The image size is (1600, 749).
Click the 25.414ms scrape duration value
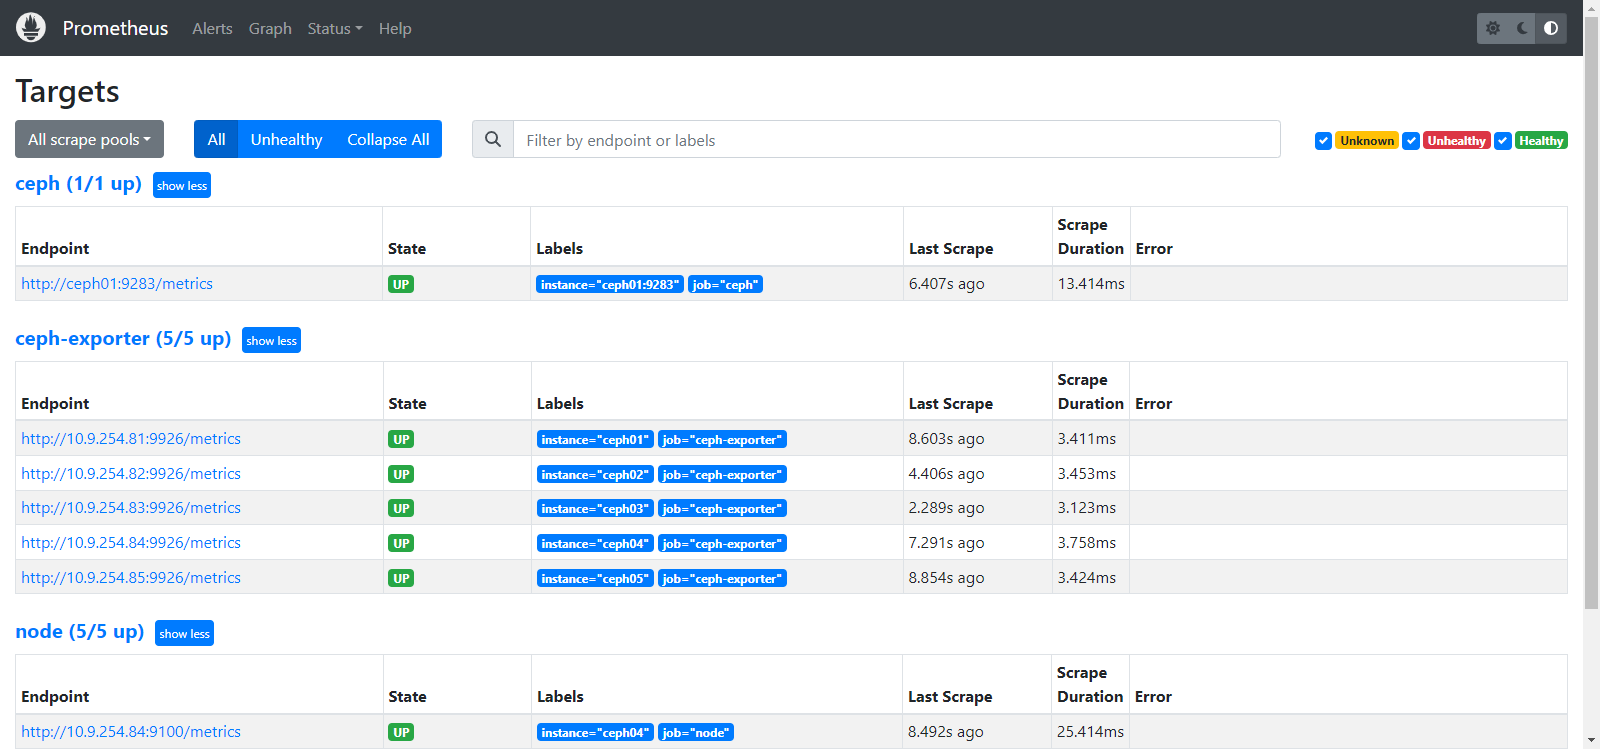pyautogui.click(x=1090, y=731)
